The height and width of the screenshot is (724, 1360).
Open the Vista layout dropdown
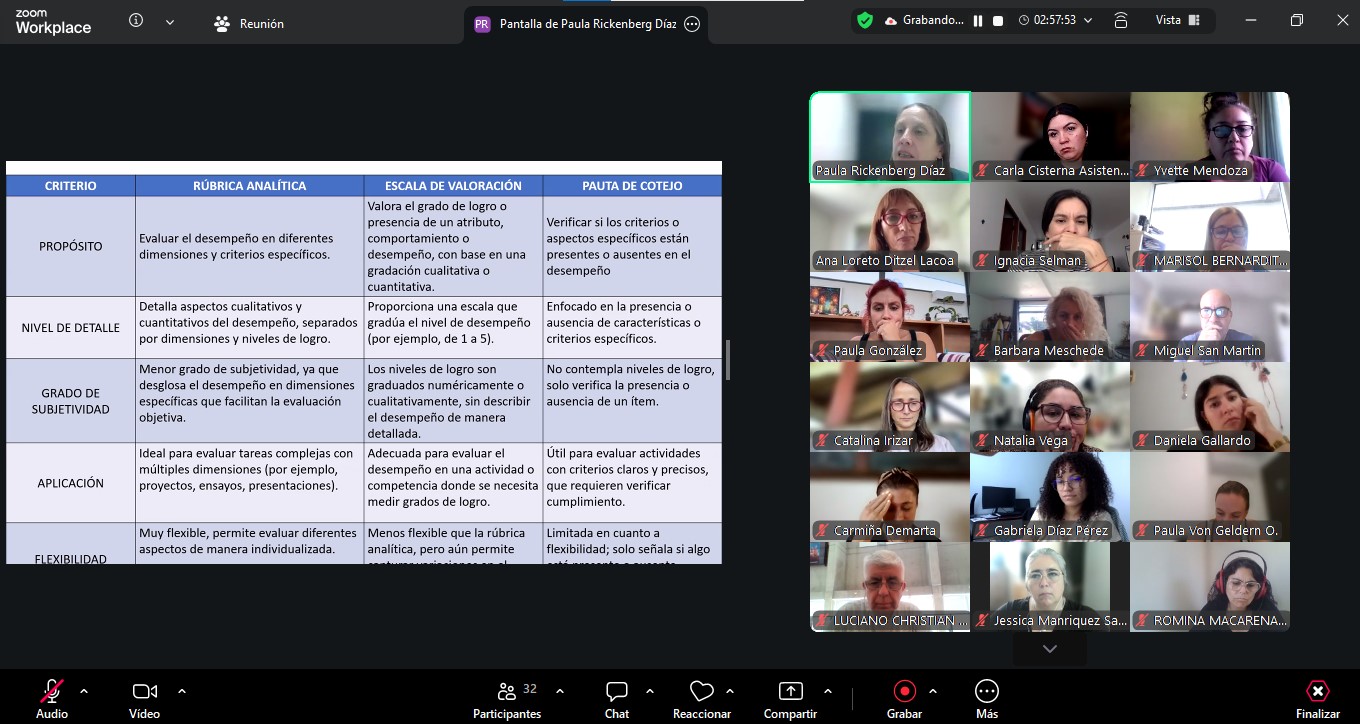tap(1178, 20)
